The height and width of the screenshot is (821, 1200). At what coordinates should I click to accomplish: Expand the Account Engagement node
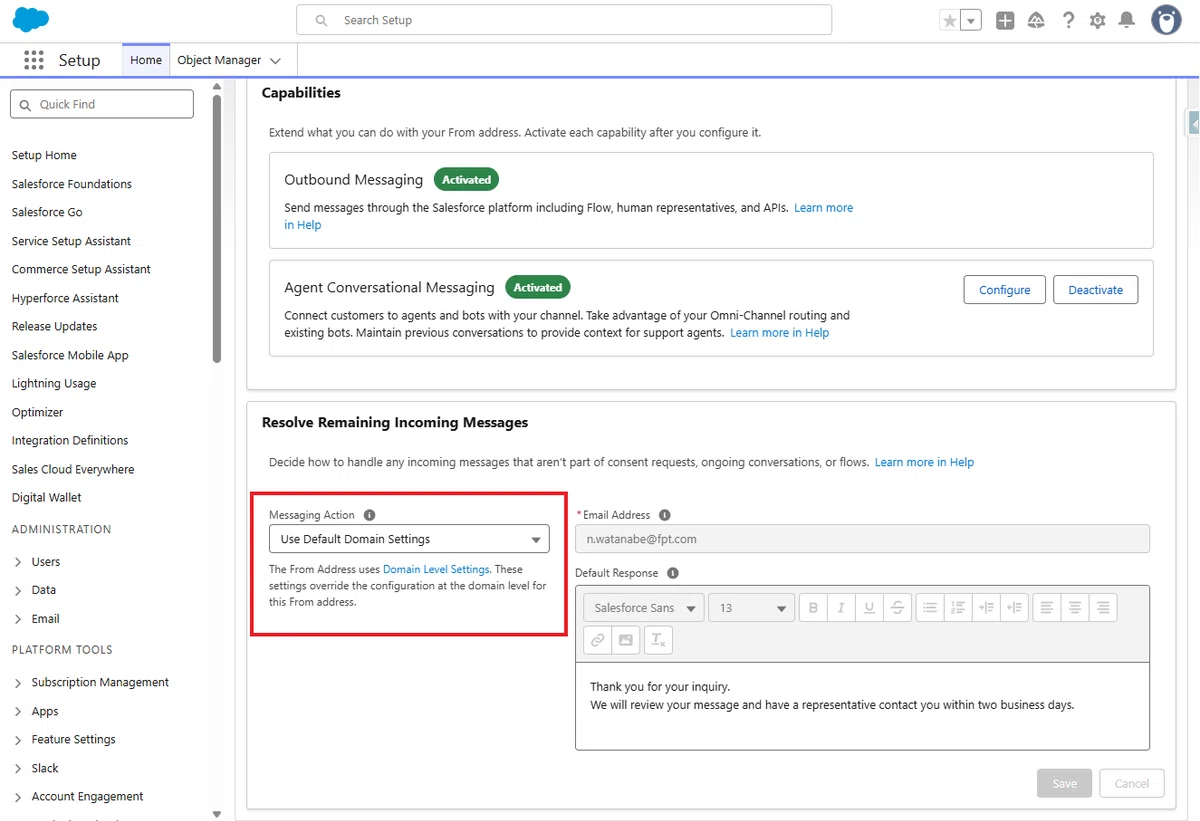pos(18,796)
